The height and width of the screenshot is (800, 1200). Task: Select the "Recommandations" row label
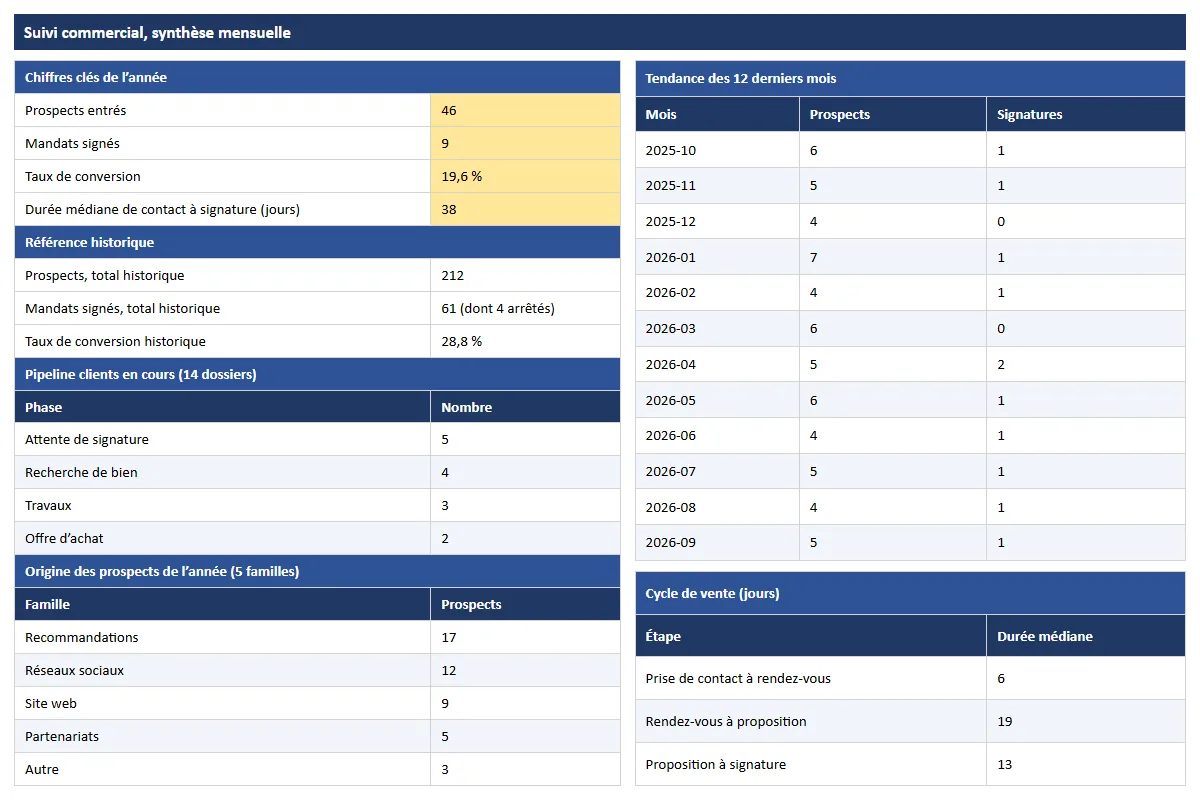[82, 637]
